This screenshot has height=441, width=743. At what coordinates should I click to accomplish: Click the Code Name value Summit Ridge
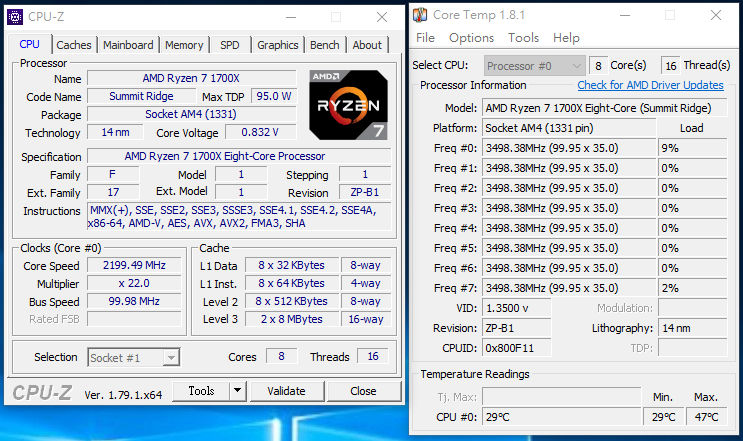point(141,96)
